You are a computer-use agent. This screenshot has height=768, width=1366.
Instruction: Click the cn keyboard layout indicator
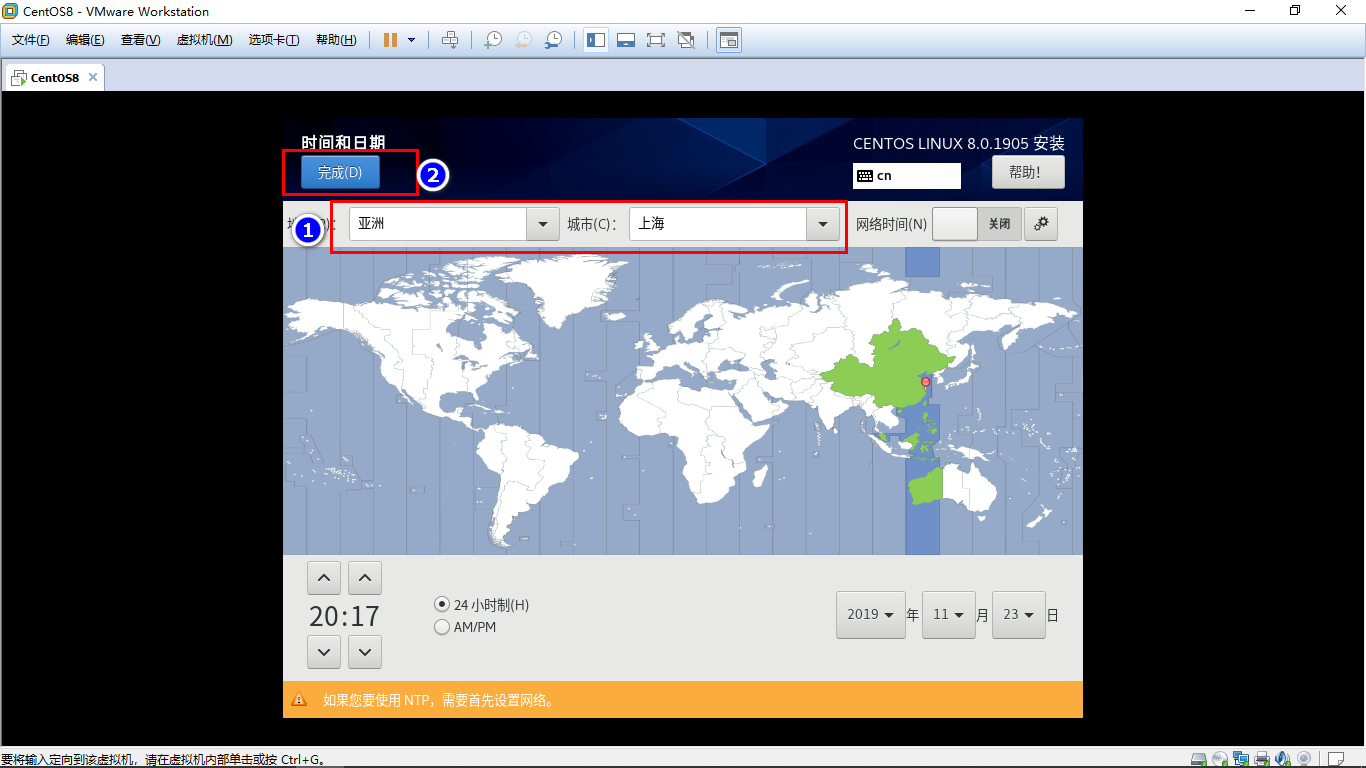[x=906, y=176]
